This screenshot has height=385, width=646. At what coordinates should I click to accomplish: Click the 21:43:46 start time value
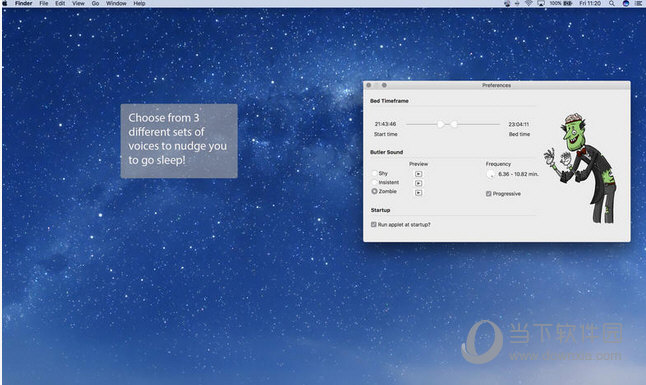pos(385,124)
